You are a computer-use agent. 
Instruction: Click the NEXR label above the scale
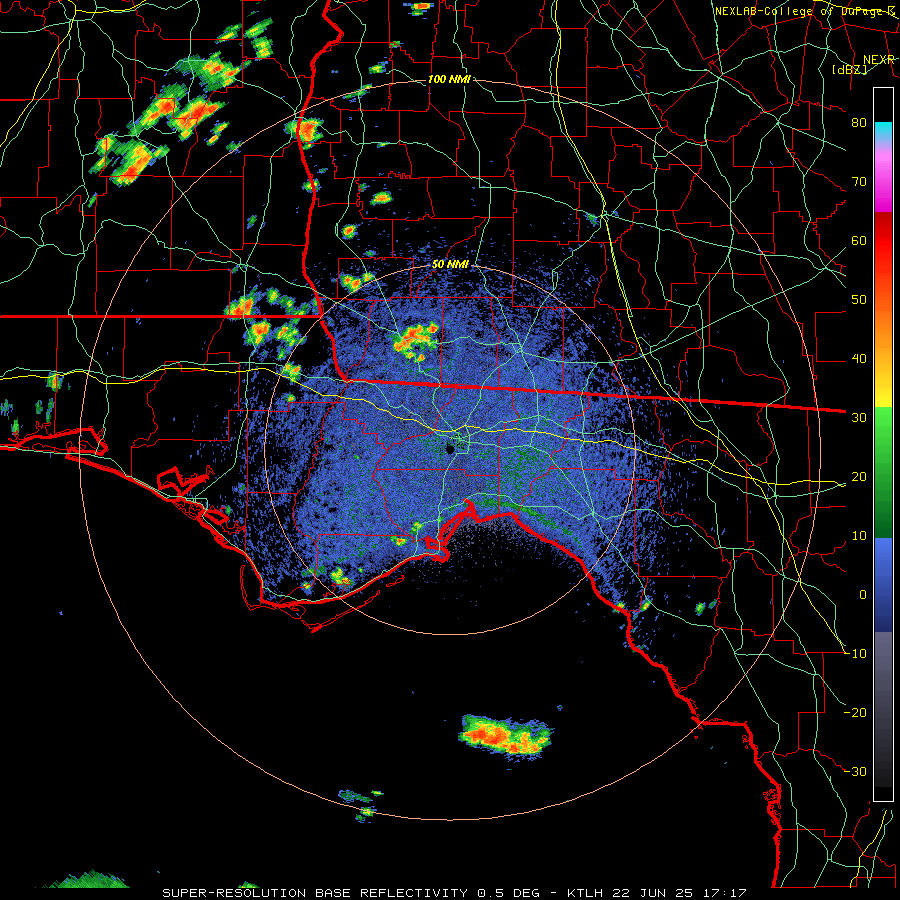pos(878,59)
